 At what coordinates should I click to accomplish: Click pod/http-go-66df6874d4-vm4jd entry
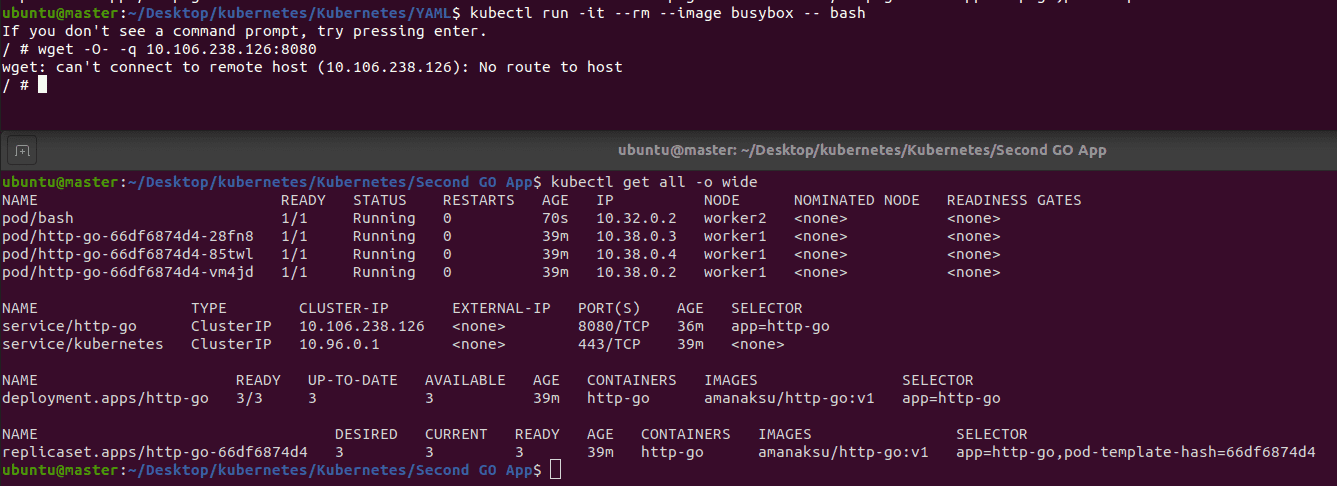pos(128,272)
